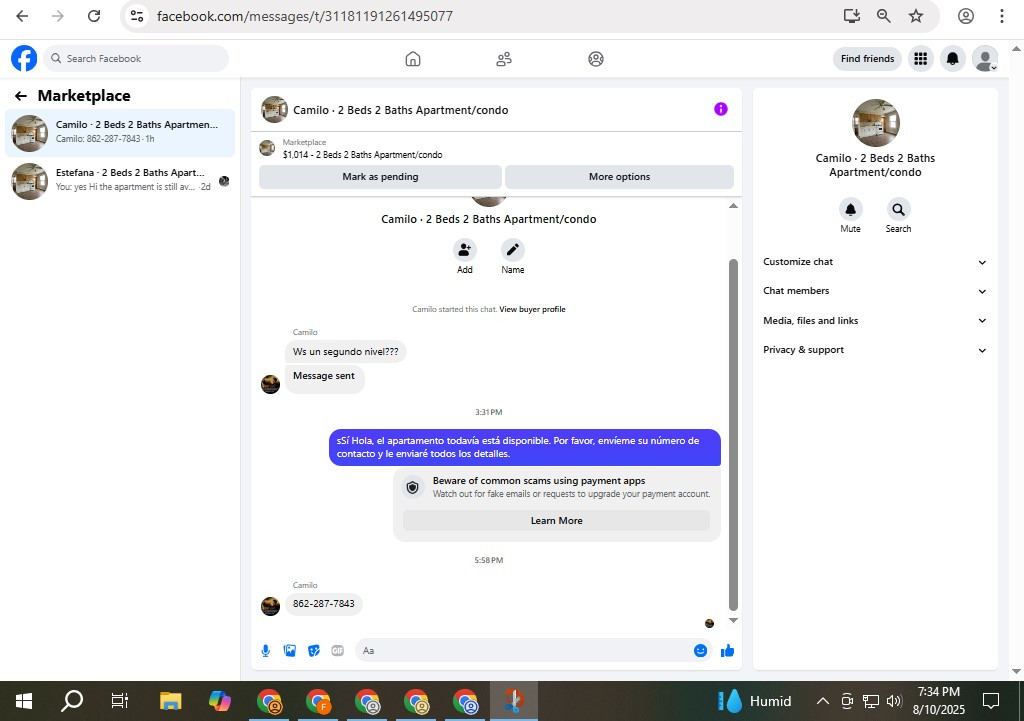Install app icon in address bar
The image size is (1024, 721).
coord(852,16)
